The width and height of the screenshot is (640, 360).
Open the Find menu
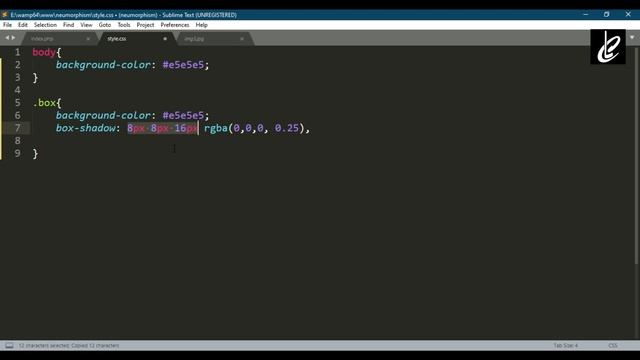pyautogui.click(x=68, y=25)
